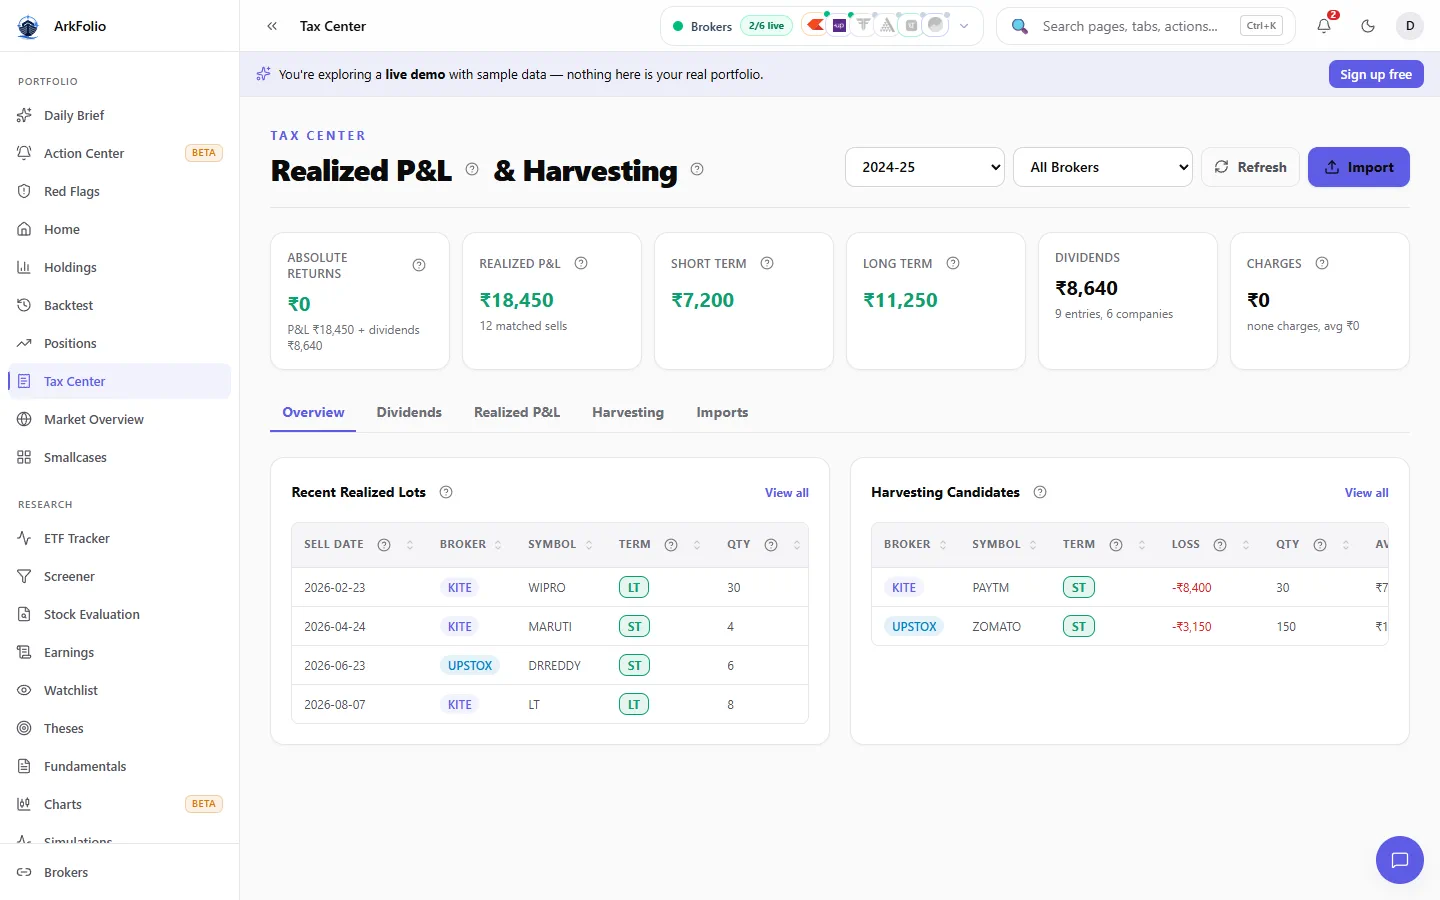Image resolution: width=1440 pixels, height=900 pixels.
Task: Click the ZOMATO harvesting candidate
Action: pos(997,627)
